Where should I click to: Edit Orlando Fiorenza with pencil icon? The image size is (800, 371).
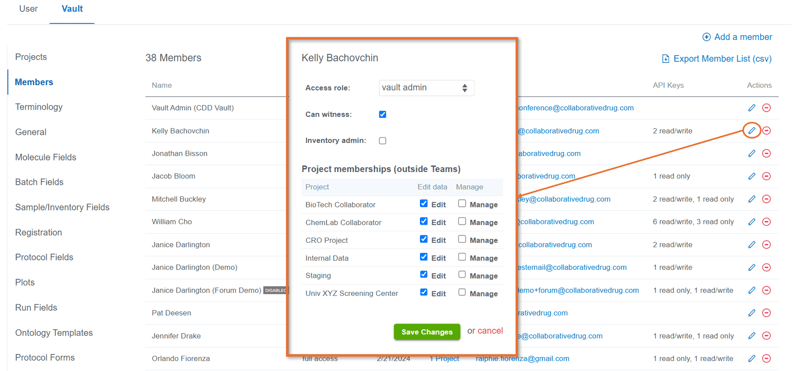tap(751, 358)
